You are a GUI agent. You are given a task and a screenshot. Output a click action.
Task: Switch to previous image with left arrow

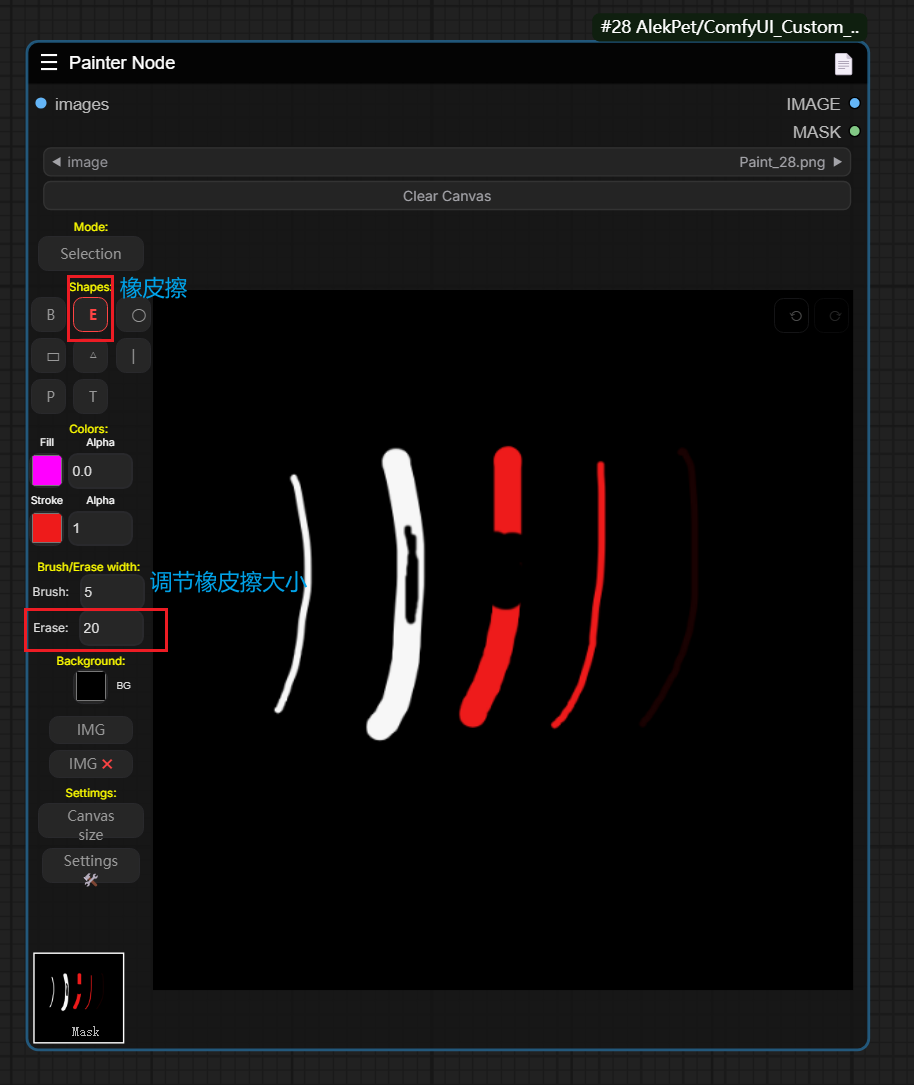pos(56,162)
